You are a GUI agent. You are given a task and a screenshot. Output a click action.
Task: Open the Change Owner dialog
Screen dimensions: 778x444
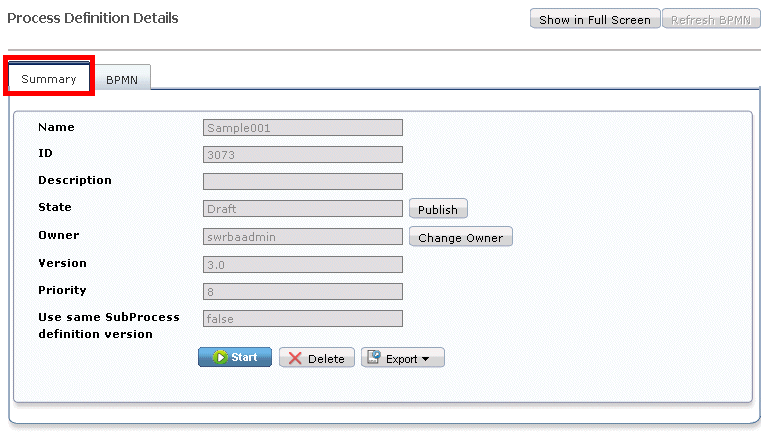pyautogui.click(x=460, y=237)
